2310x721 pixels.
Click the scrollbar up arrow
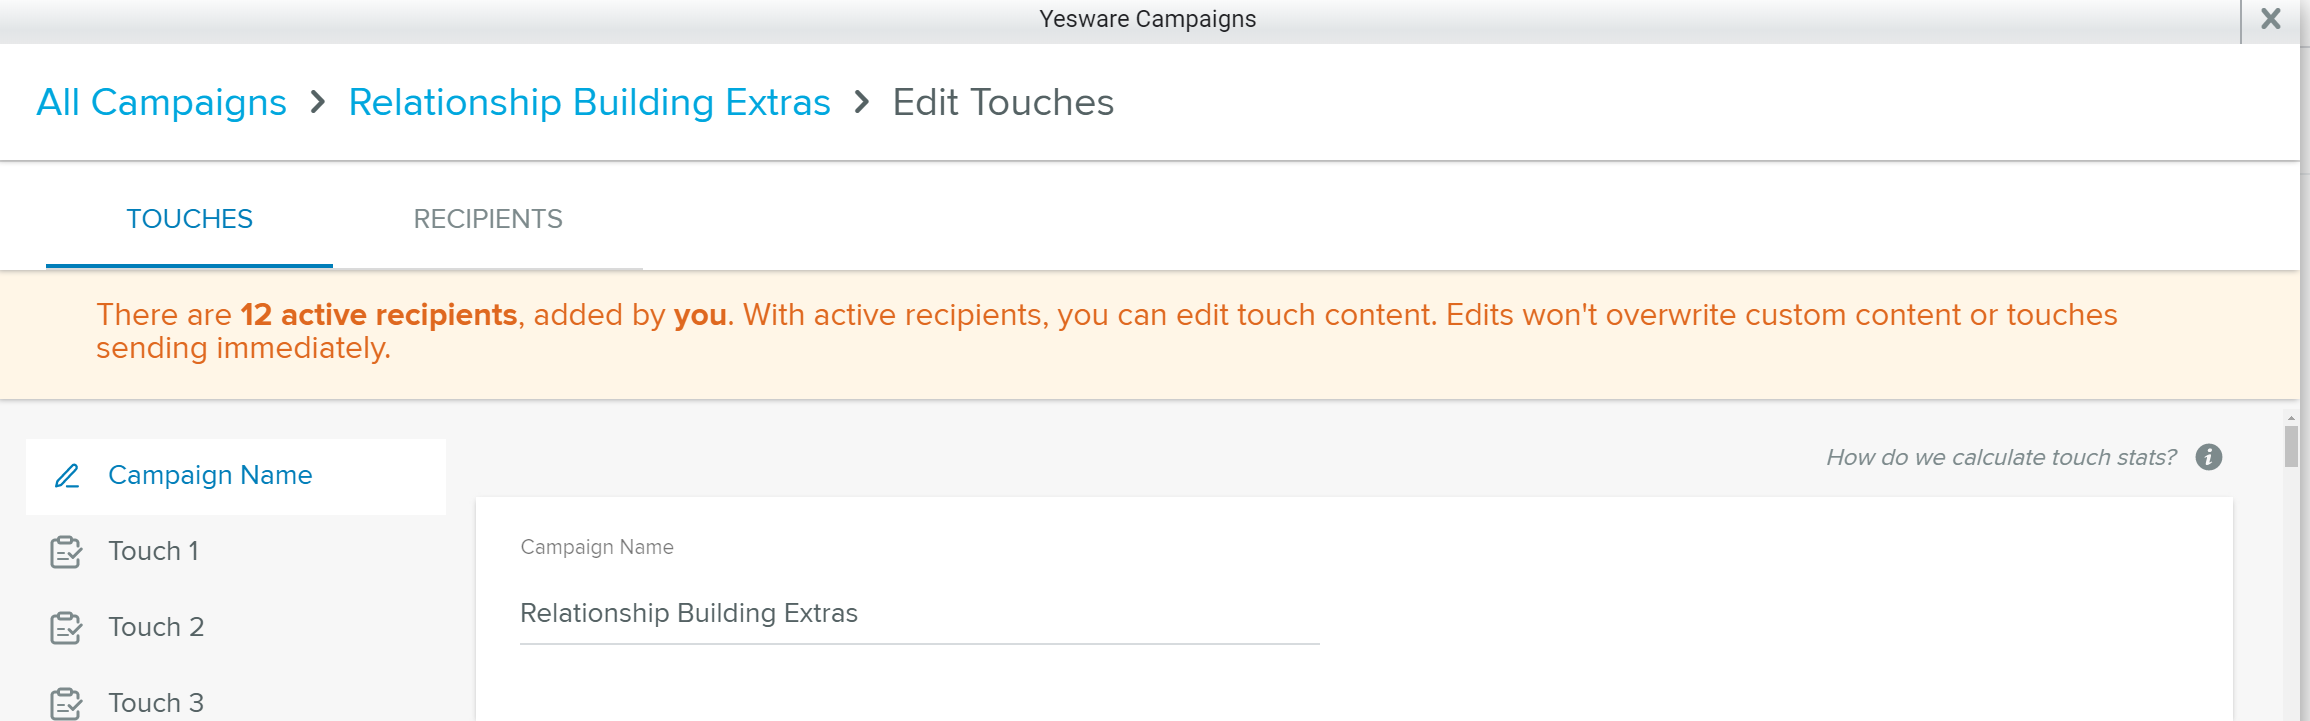(x=2291, y=418)
